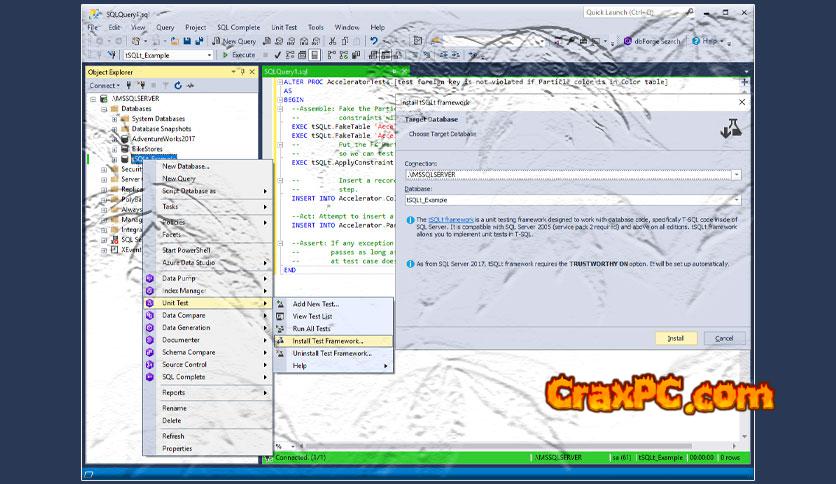The height and width of the screenshot is (484, 836).
Task: Open the Database dropdown showing tSQLt_Example
Action: click(x=736, y=199)
